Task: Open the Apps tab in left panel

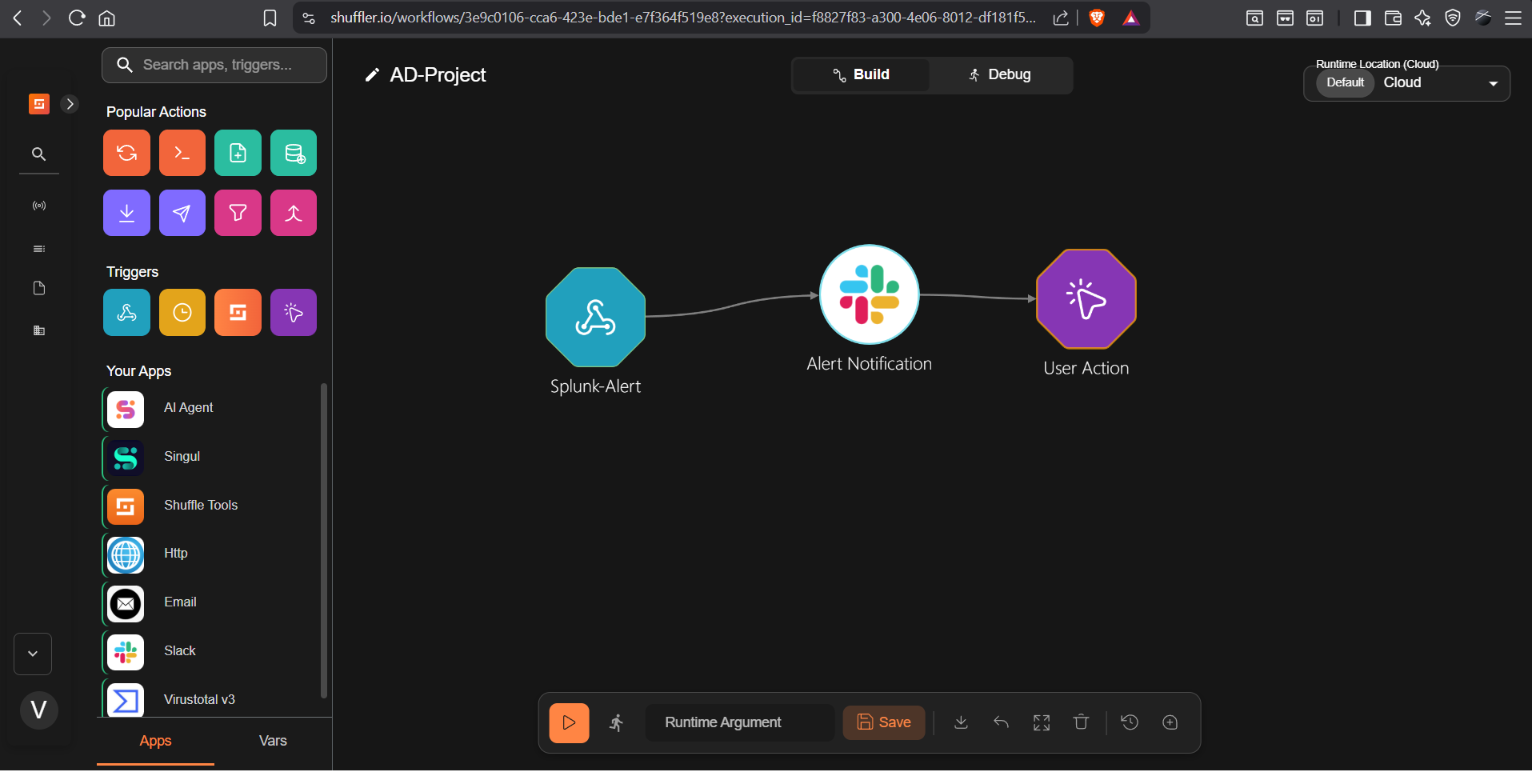Action: click(155, 741)
